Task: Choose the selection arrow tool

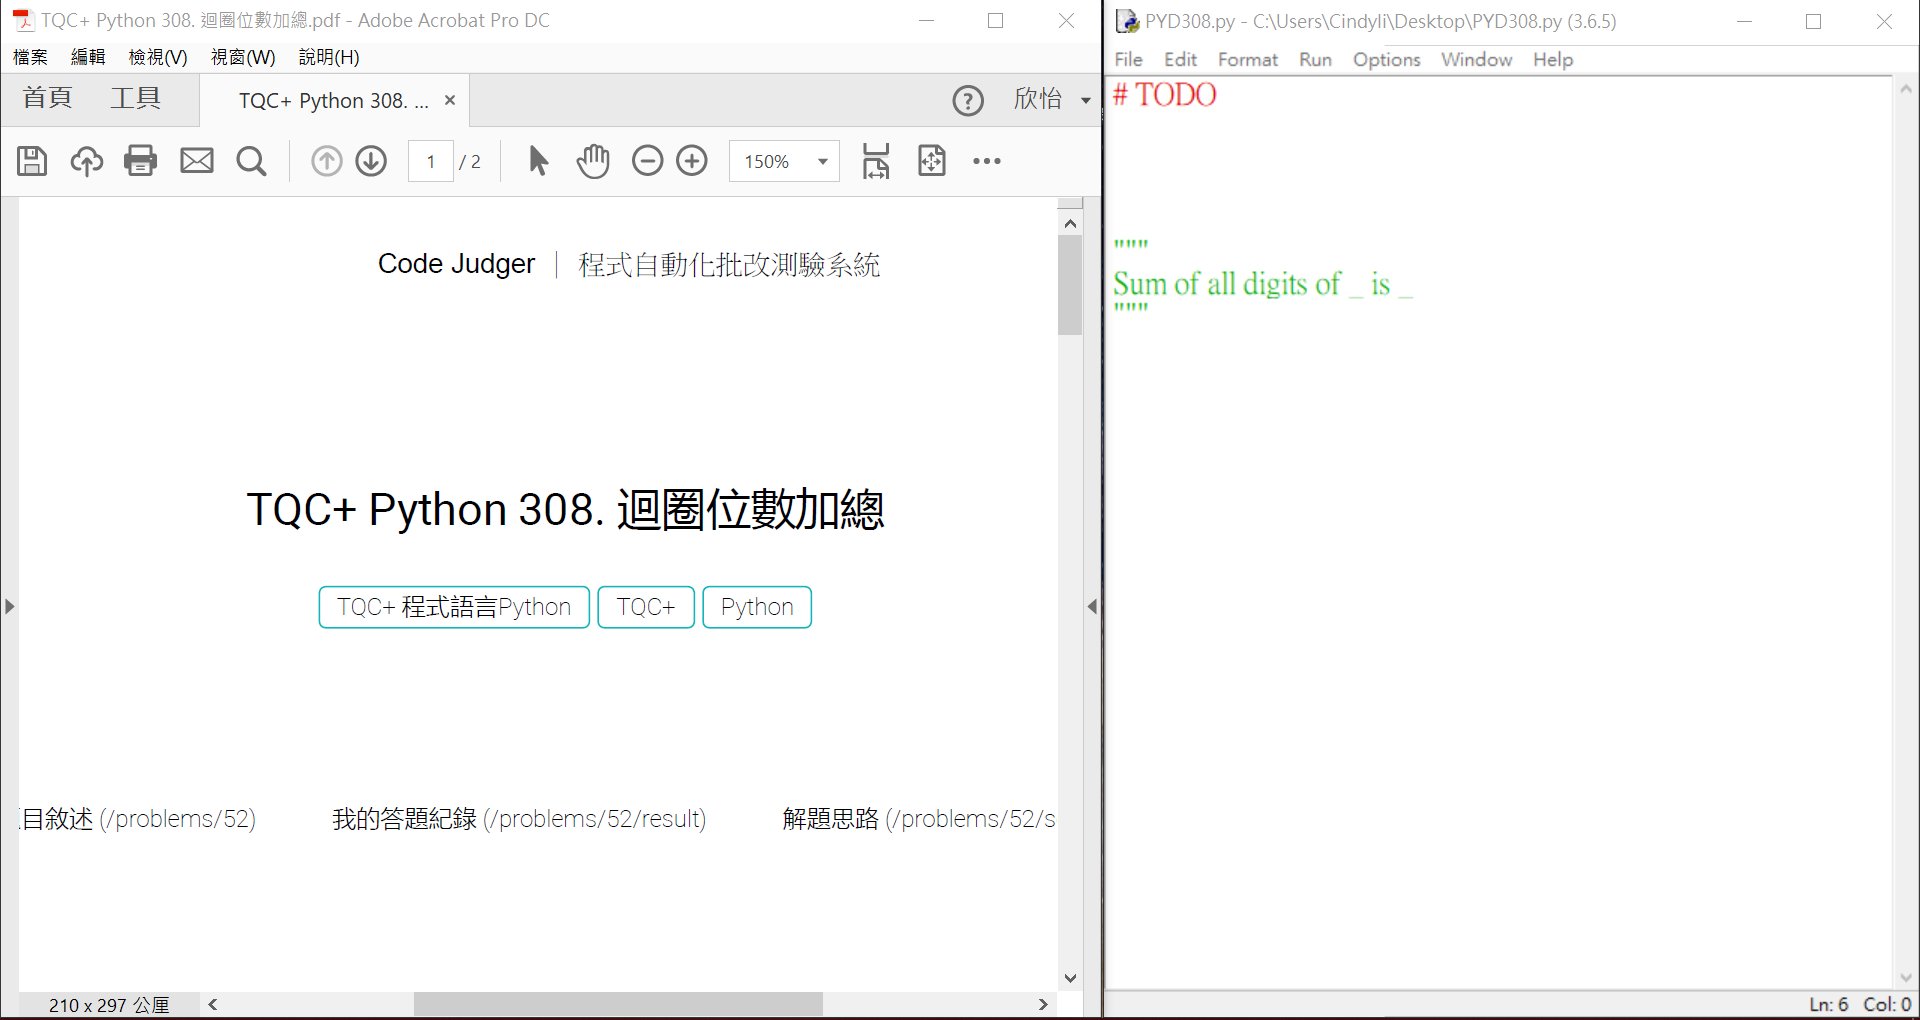Action: click(538, 161)
